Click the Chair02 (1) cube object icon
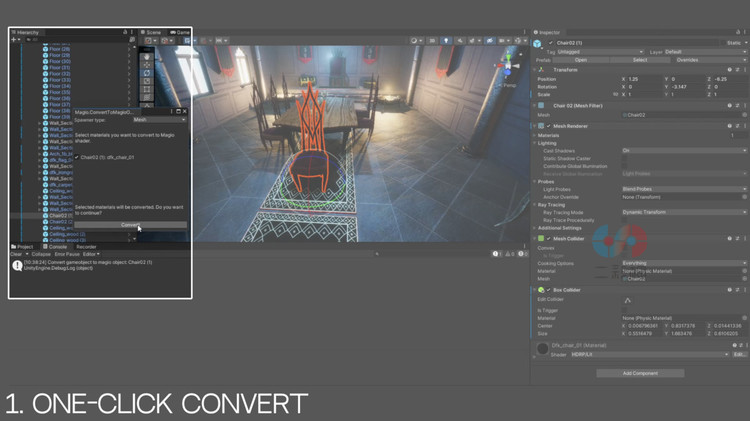This screenshot has height=421, width=750. click(x=538, y=44)
